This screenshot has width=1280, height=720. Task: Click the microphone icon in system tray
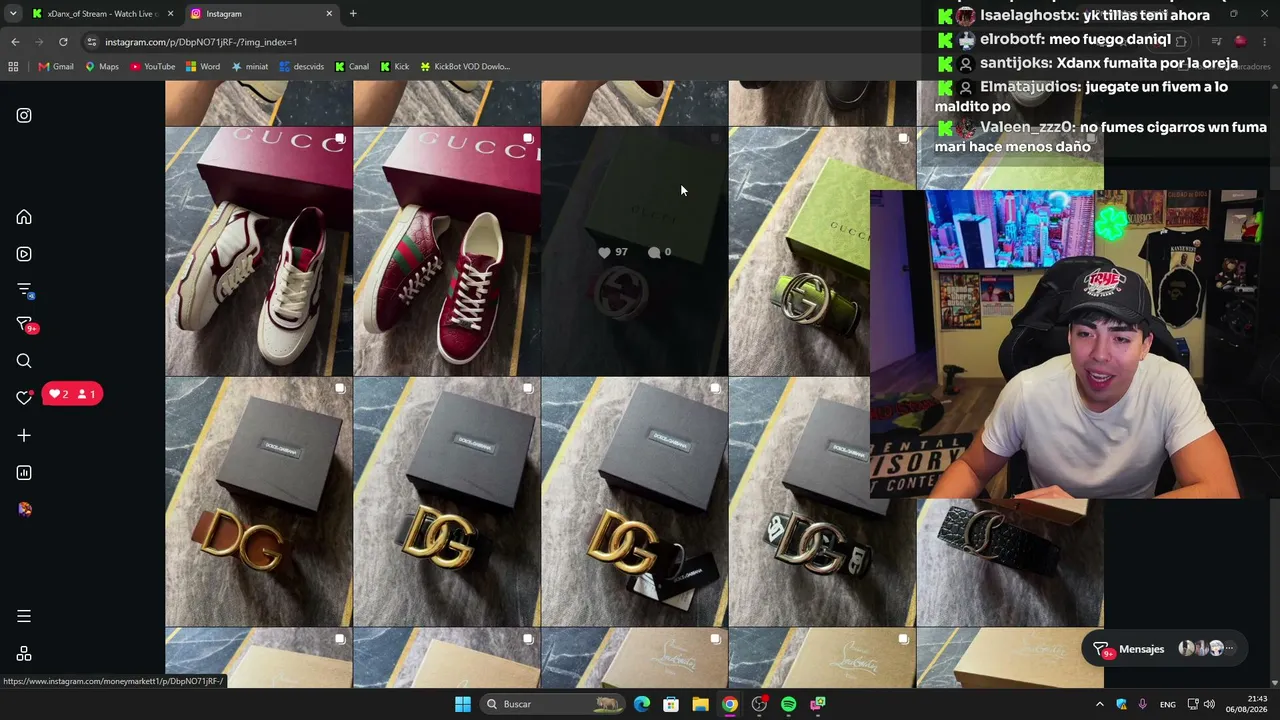click(1142, 704)
